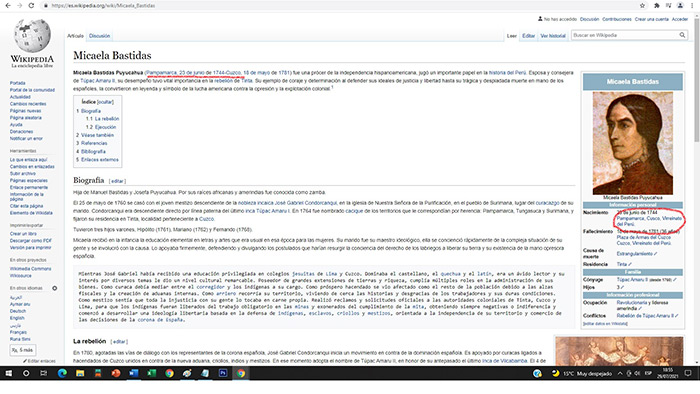Screen dimensions: 700x394
Task: Click editar beside La rebelión heading
Action: pos(119,342)
